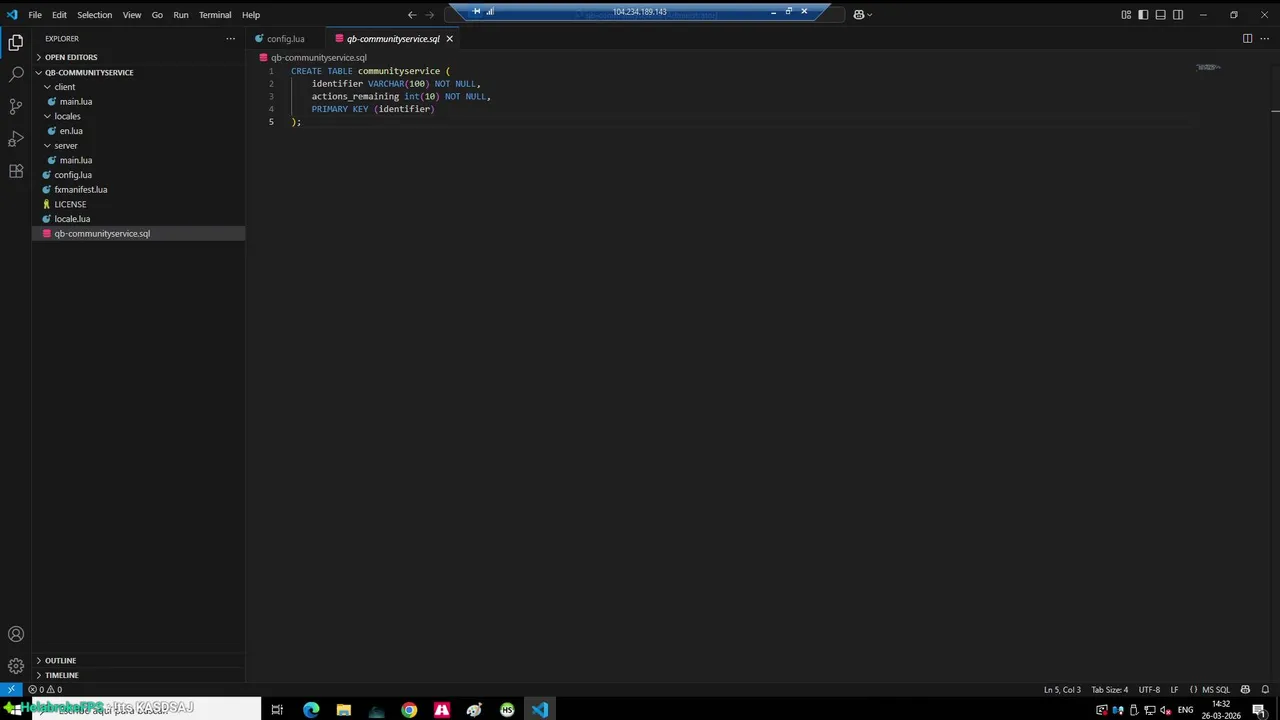Open the editor More Actions ellipsis
Viewport: 1280px width, 720px height.
point(1264,39)
